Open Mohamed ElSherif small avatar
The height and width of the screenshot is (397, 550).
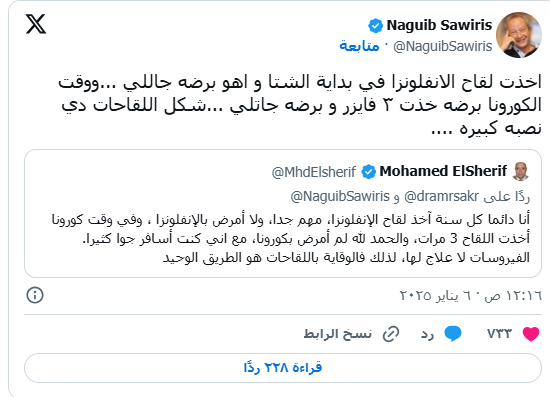[521, 171]
